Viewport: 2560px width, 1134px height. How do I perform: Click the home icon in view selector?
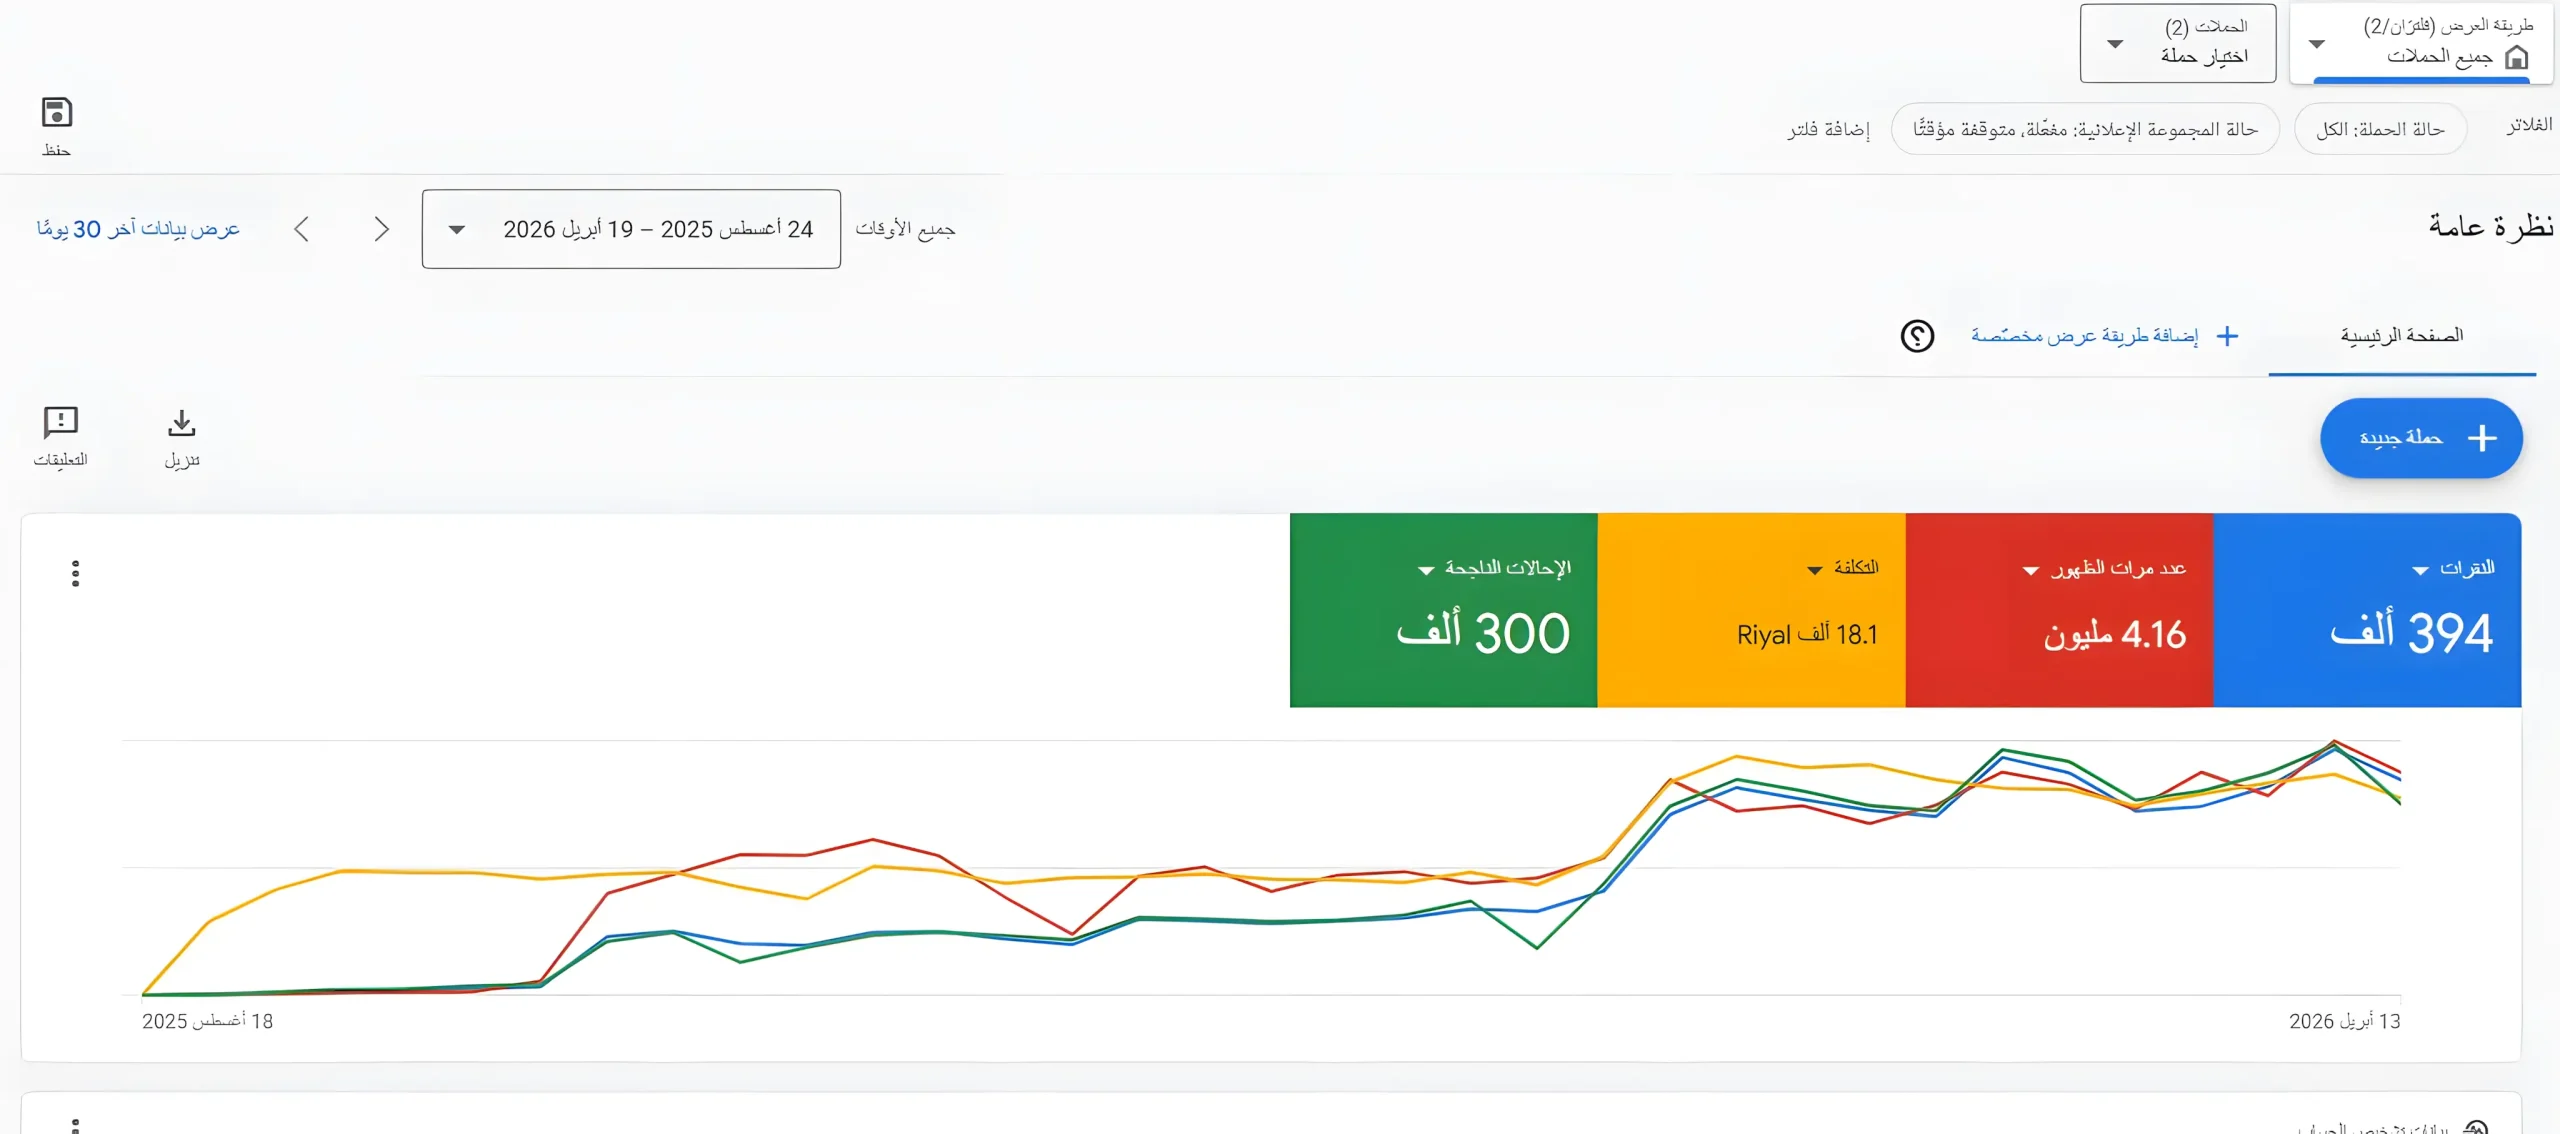coord(2516,57)
